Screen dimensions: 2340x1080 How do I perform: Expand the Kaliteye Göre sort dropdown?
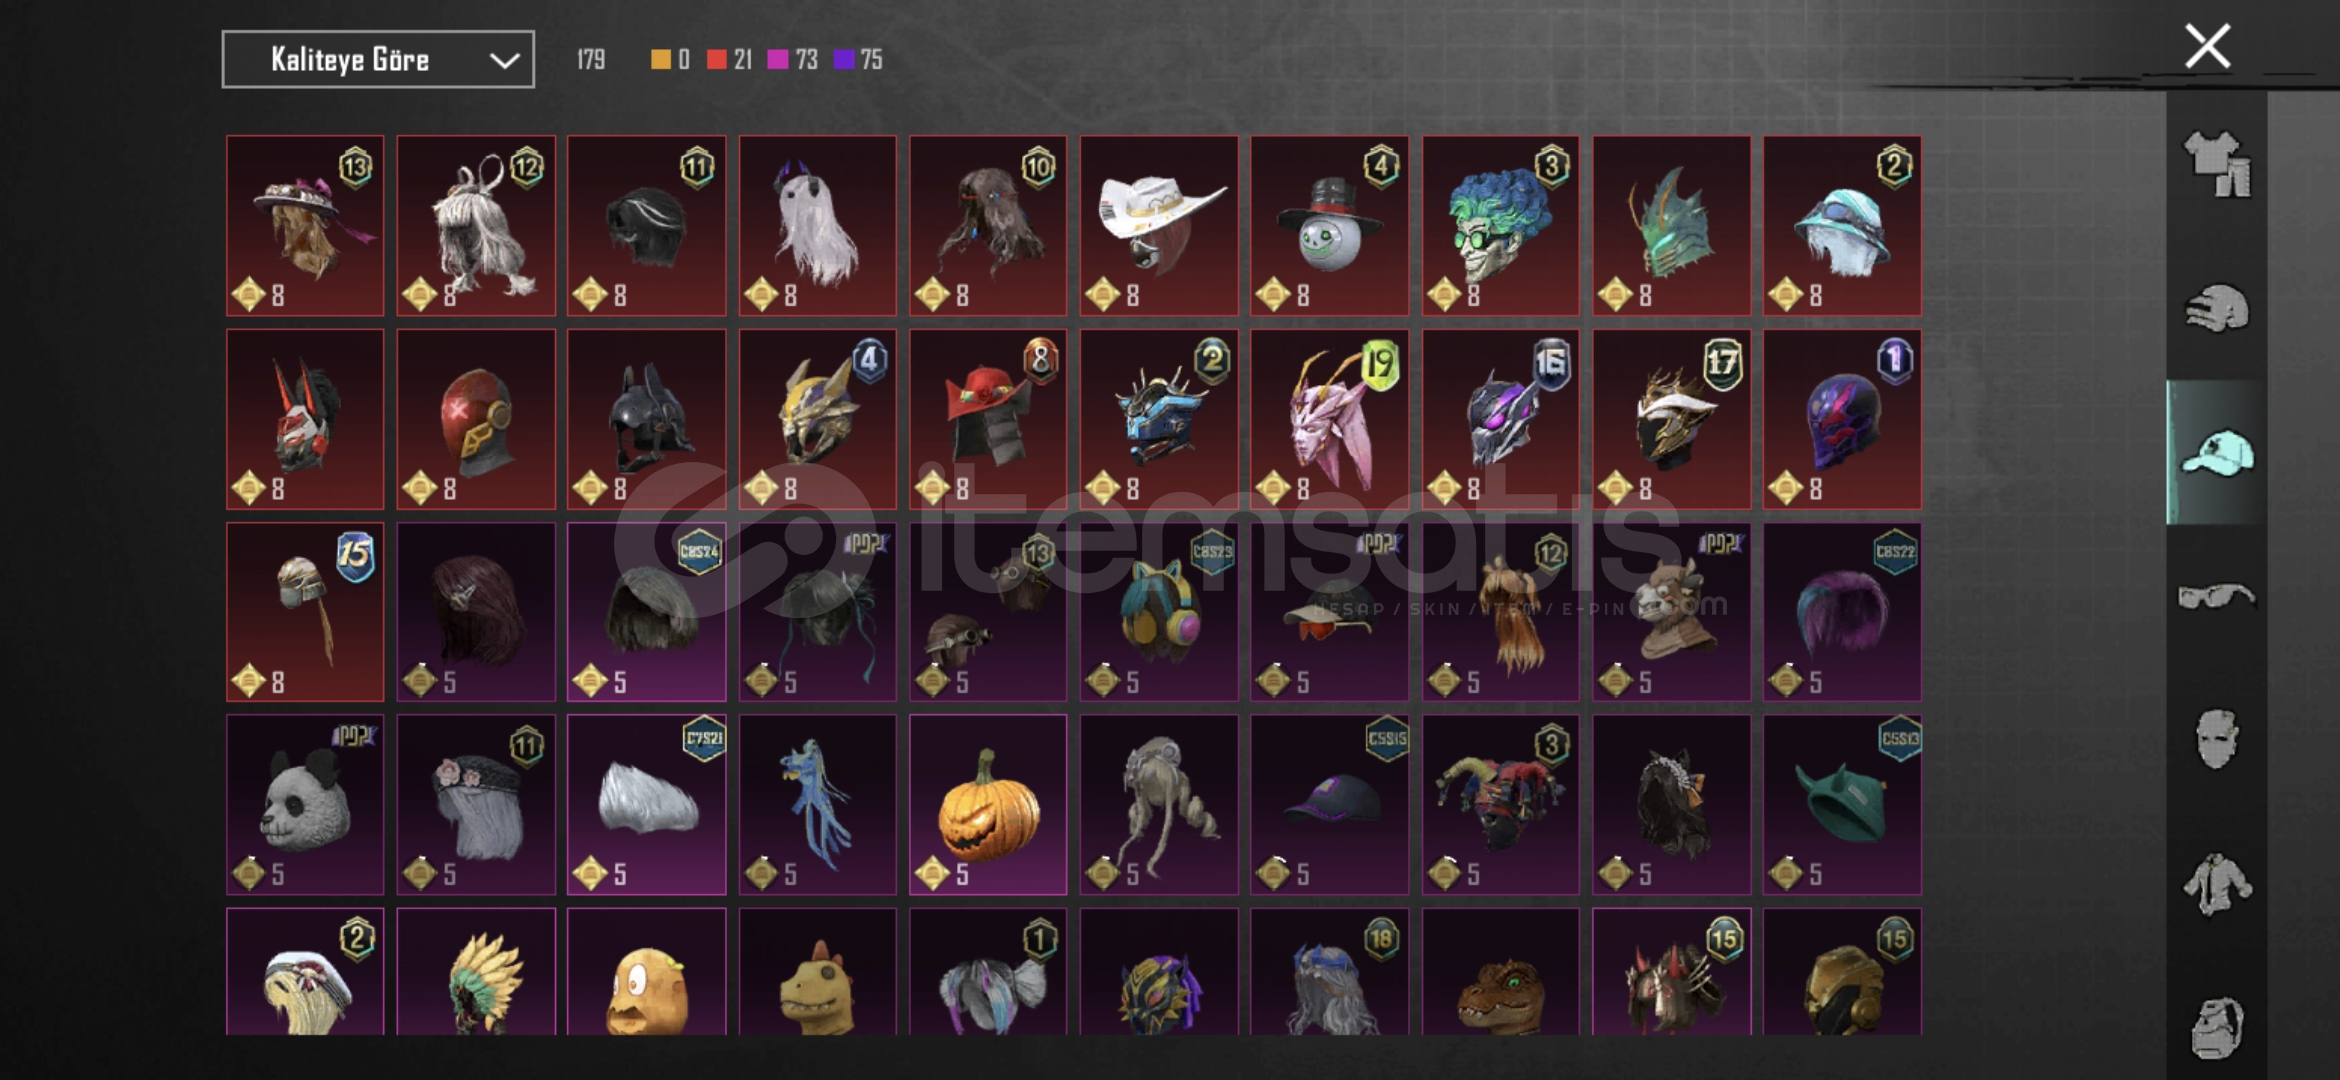coord(378,60)
